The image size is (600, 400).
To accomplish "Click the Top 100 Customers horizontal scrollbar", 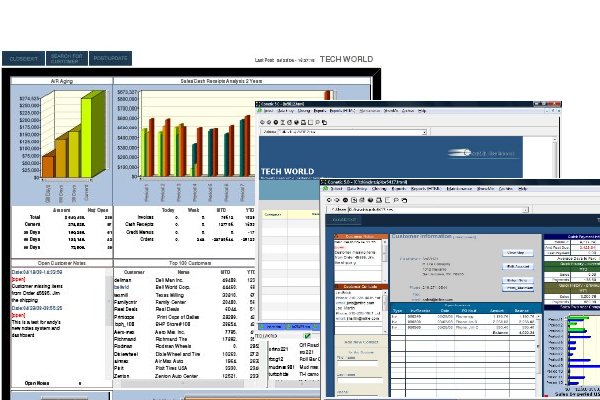I will (x=188, y=383).
